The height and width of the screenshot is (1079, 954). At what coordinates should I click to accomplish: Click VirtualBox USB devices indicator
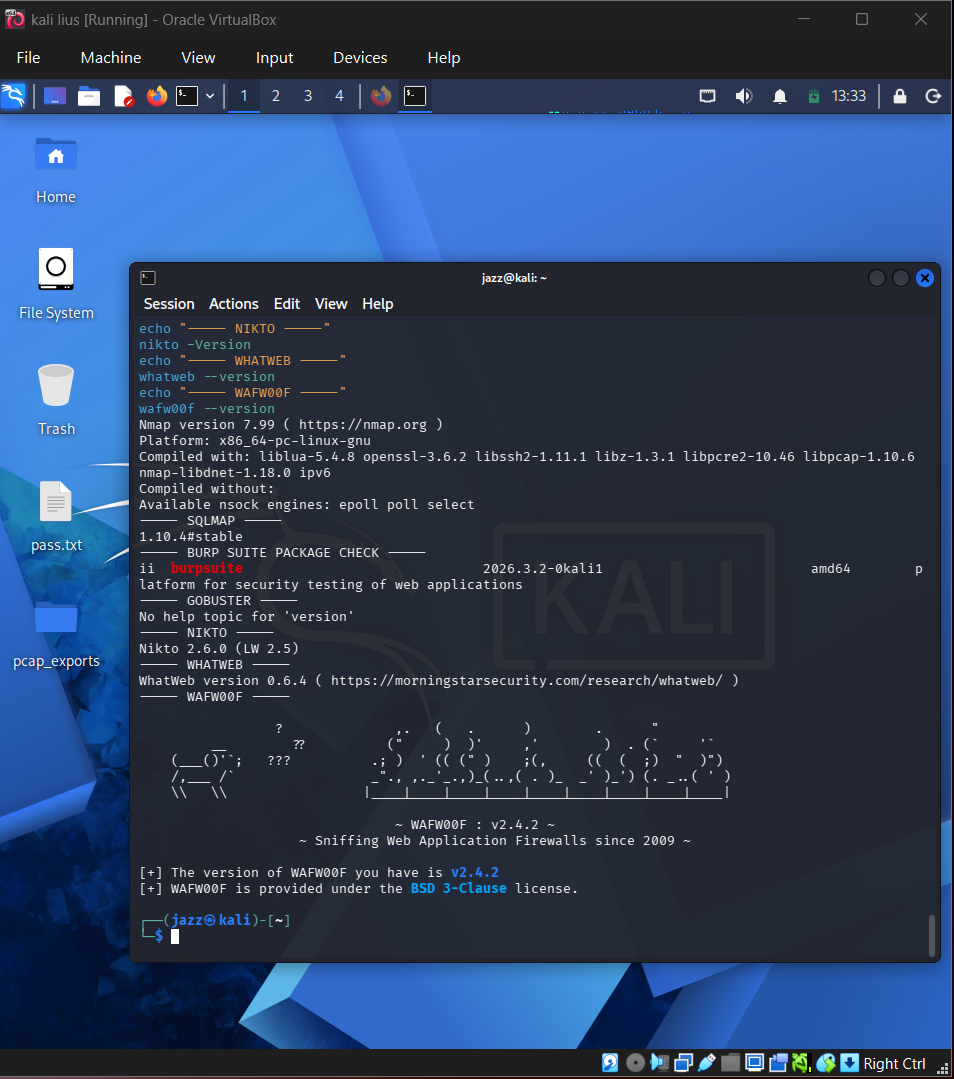pyautogui.click(x=707, y=1063)
